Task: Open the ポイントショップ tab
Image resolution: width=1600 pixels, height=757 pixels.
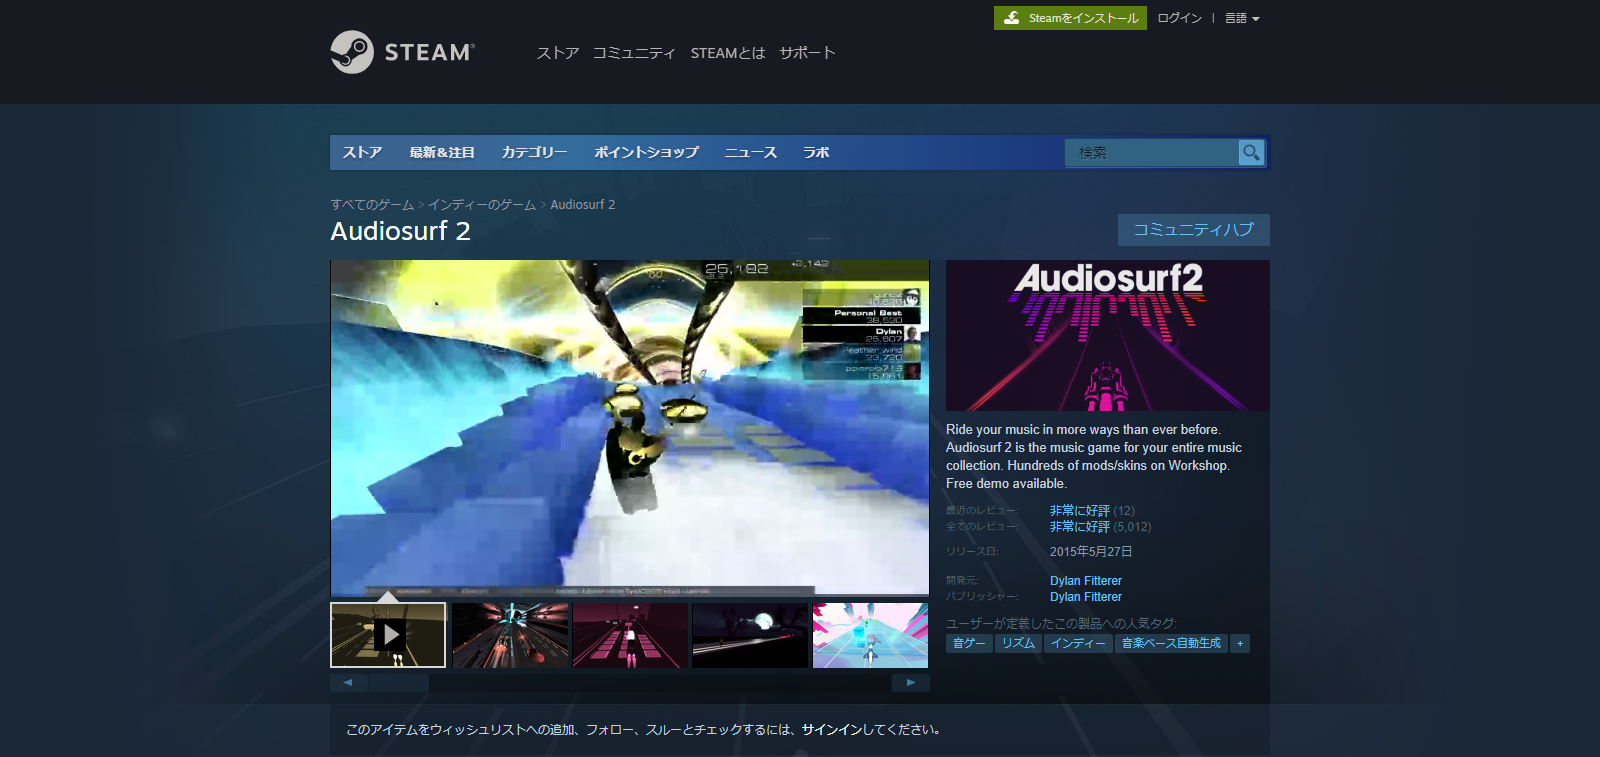Action: (x=646, y=152)
